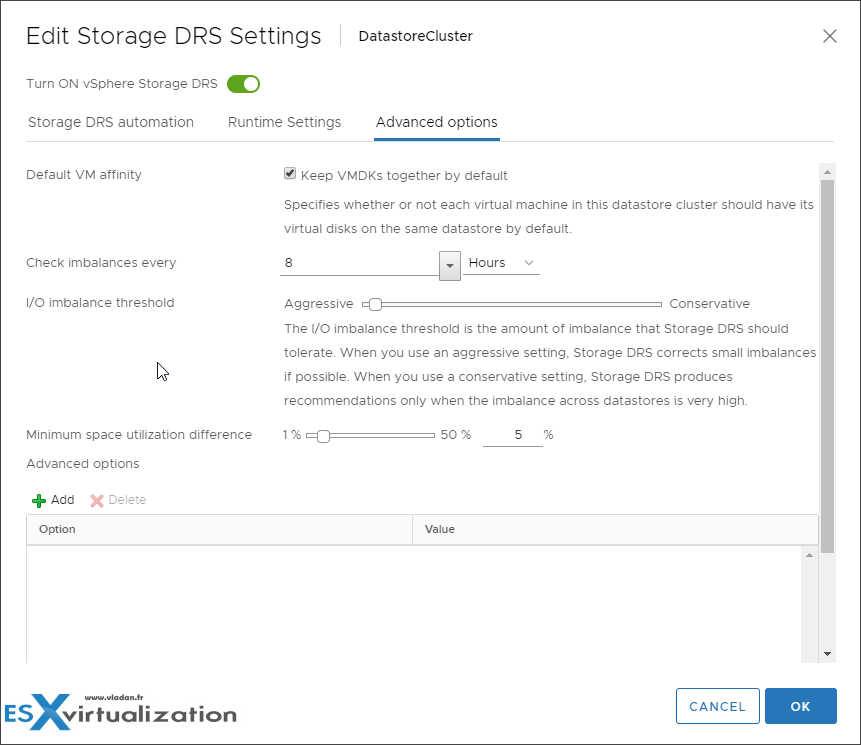The image size is (861, 745).
Task: Click the I/O imbalance threshold slider handle
Action: pyautogui.click(x=374, y=303)
